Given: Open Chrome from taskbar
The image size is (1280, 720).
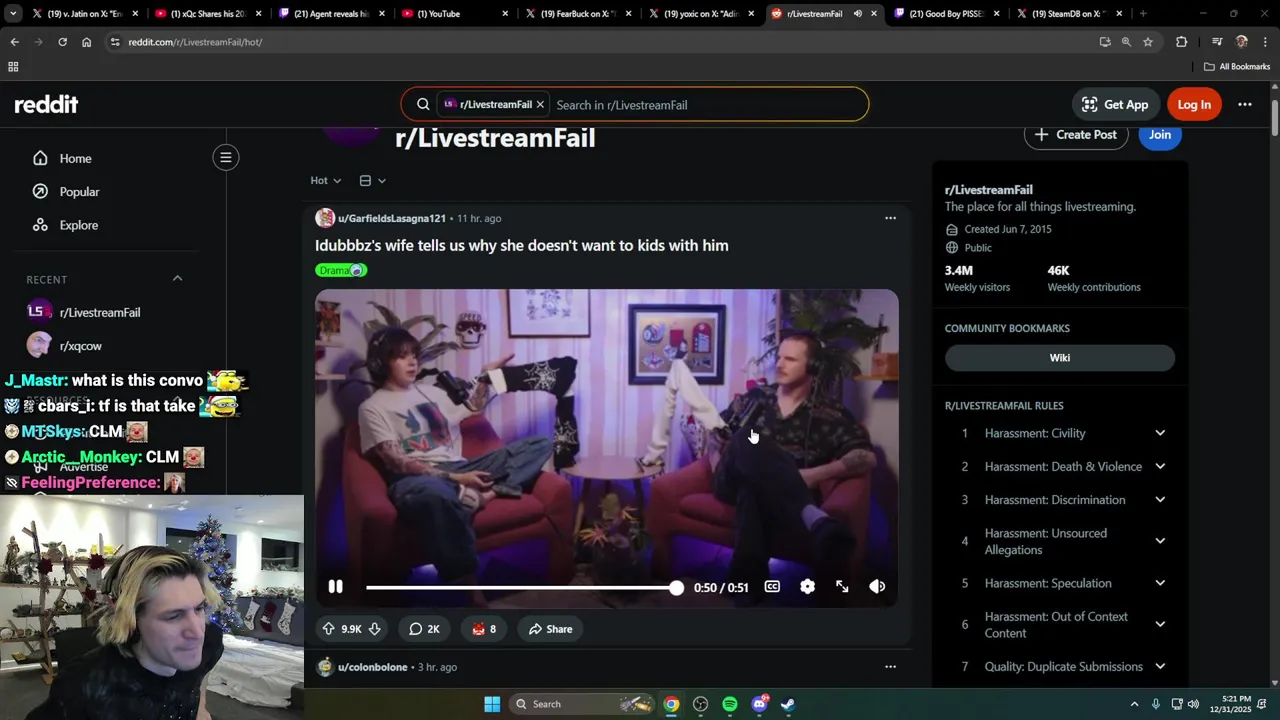Looking at the screenshot, I should point(672,704).
